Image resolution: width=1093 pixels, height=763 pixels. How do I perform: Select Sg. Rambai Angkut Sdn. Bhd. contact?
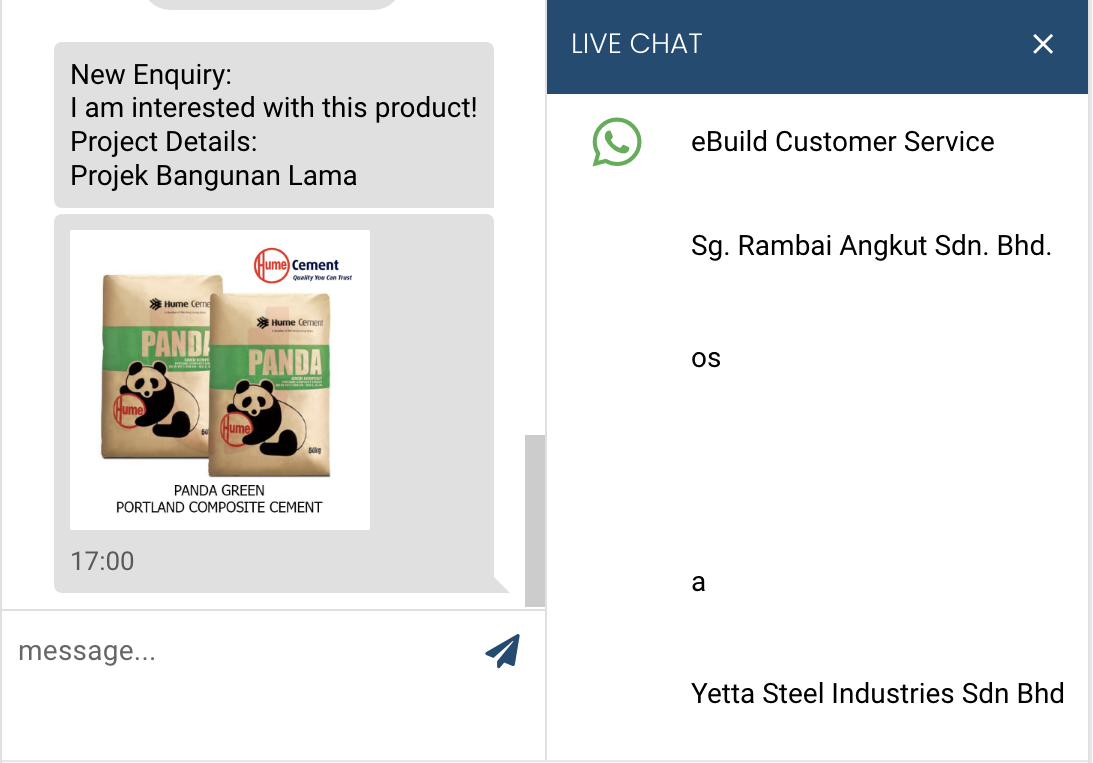(870, 246)
